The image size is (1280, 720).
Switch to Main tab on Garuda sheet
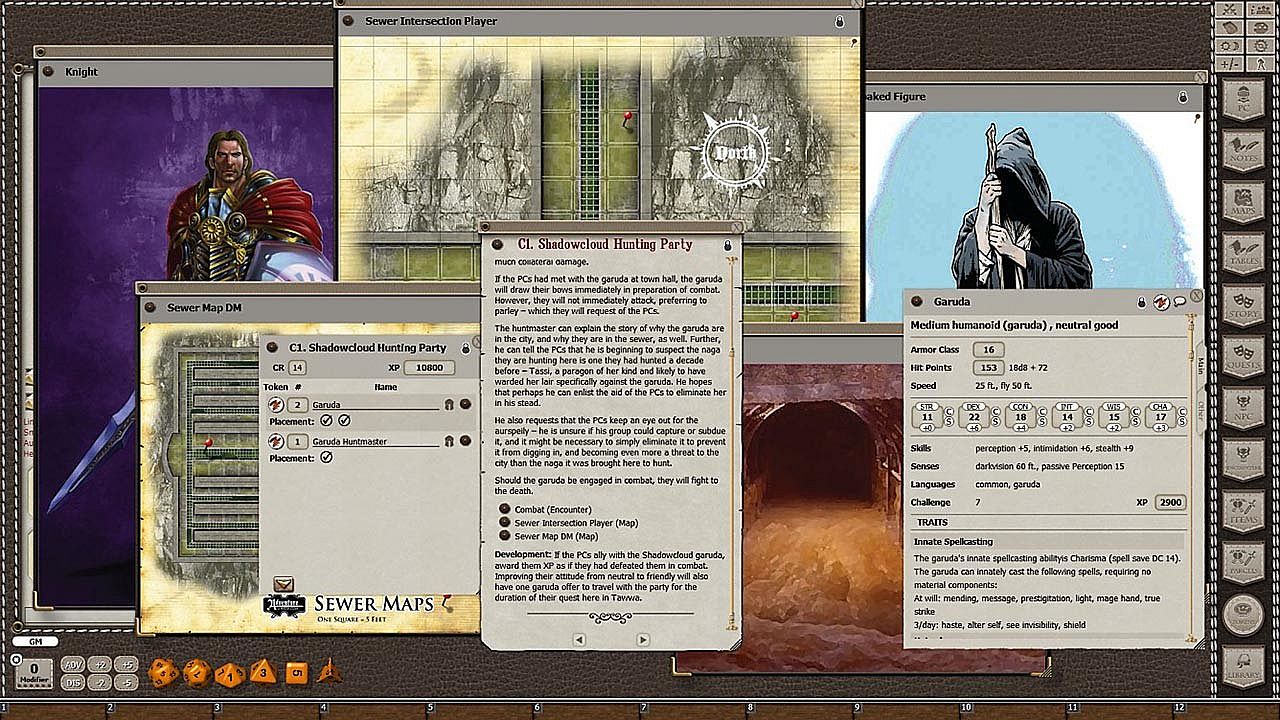[1200, 363]
